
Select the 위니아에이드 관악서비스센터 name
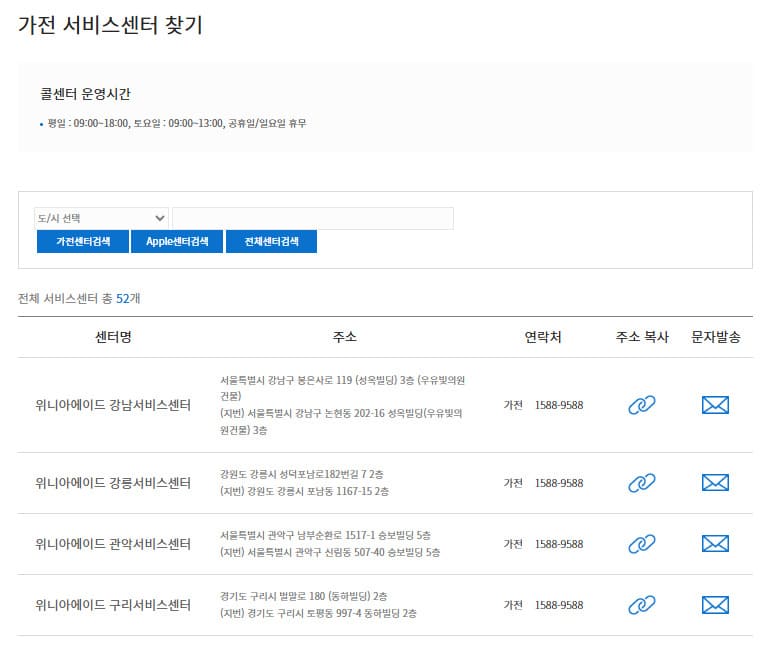tap(113, 544)
